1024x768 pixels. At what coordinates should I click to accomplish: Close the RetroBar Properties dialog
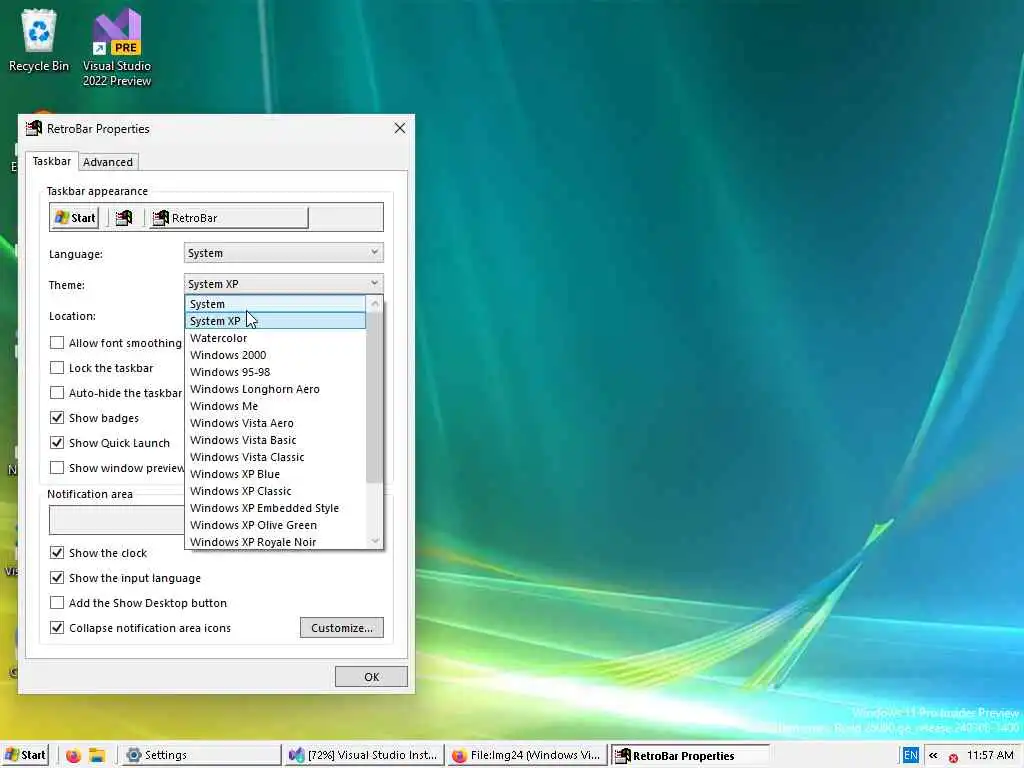pos(400,128)
